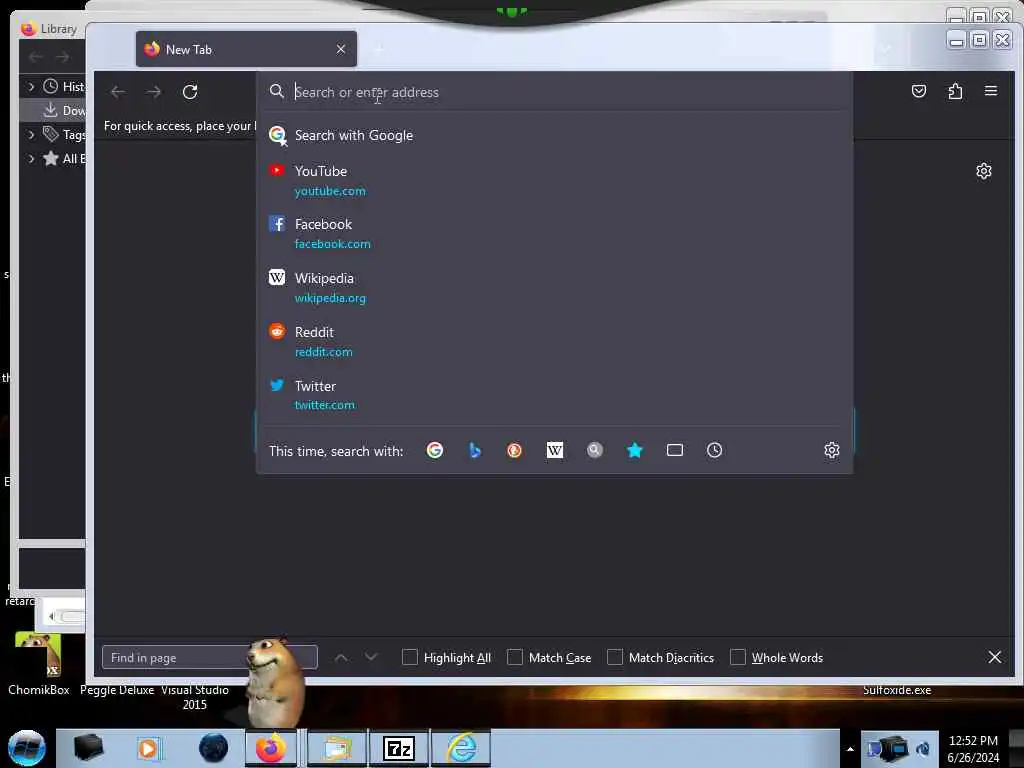Search this time with DuckDuckGo icon

pos(515,450)
